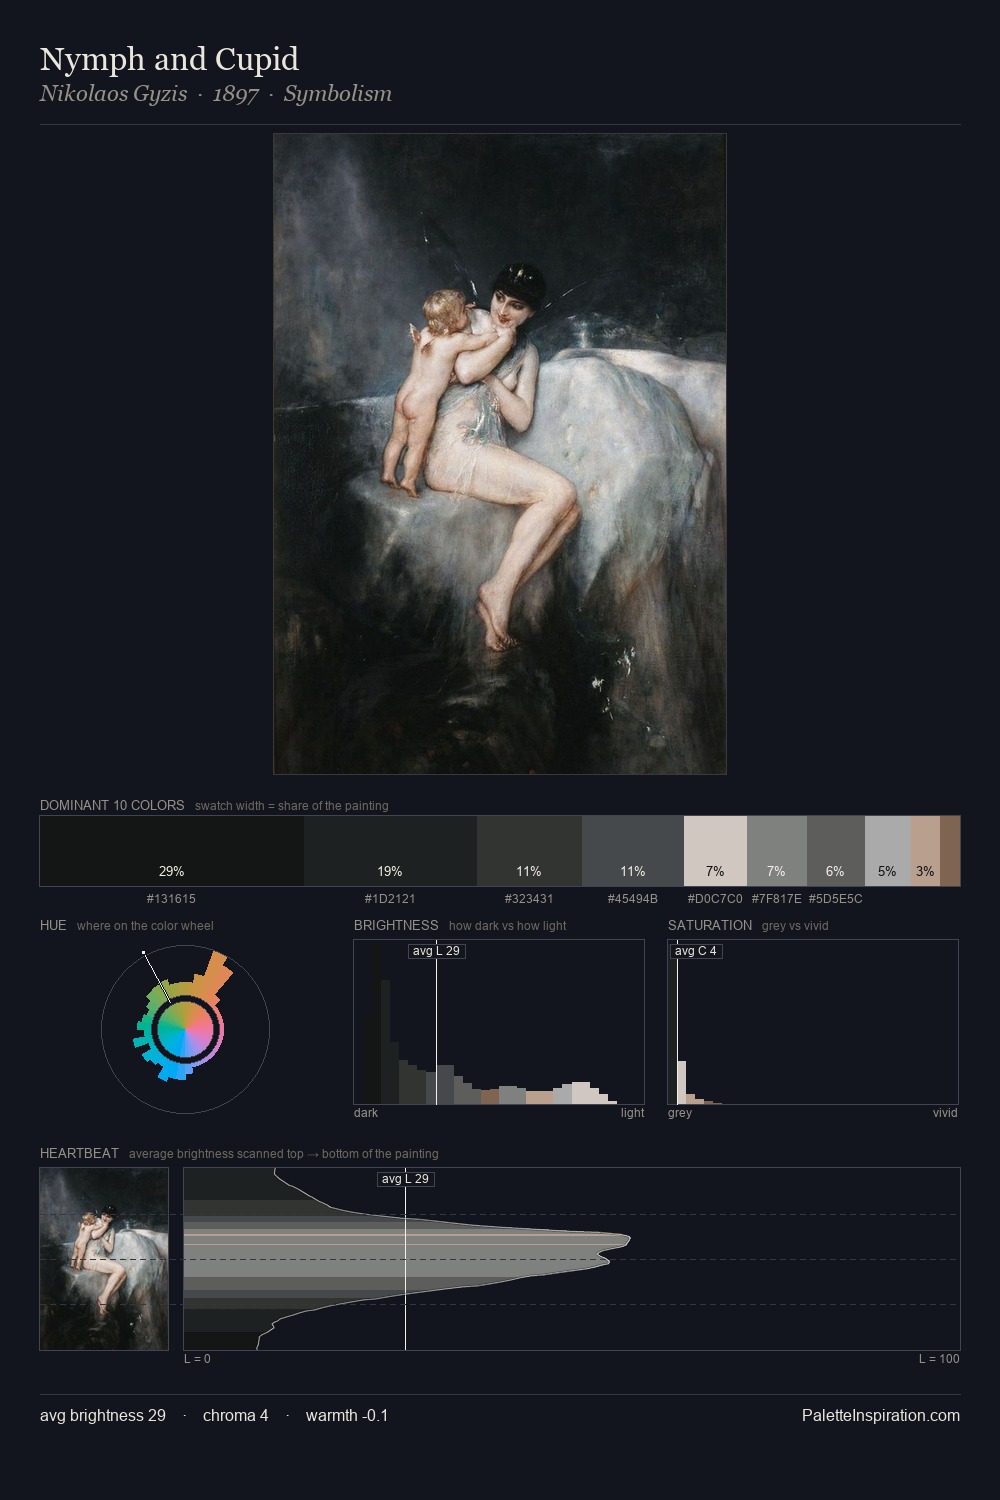
Task: Click 'how dark vs how light' caption
Action: [508, 926]
